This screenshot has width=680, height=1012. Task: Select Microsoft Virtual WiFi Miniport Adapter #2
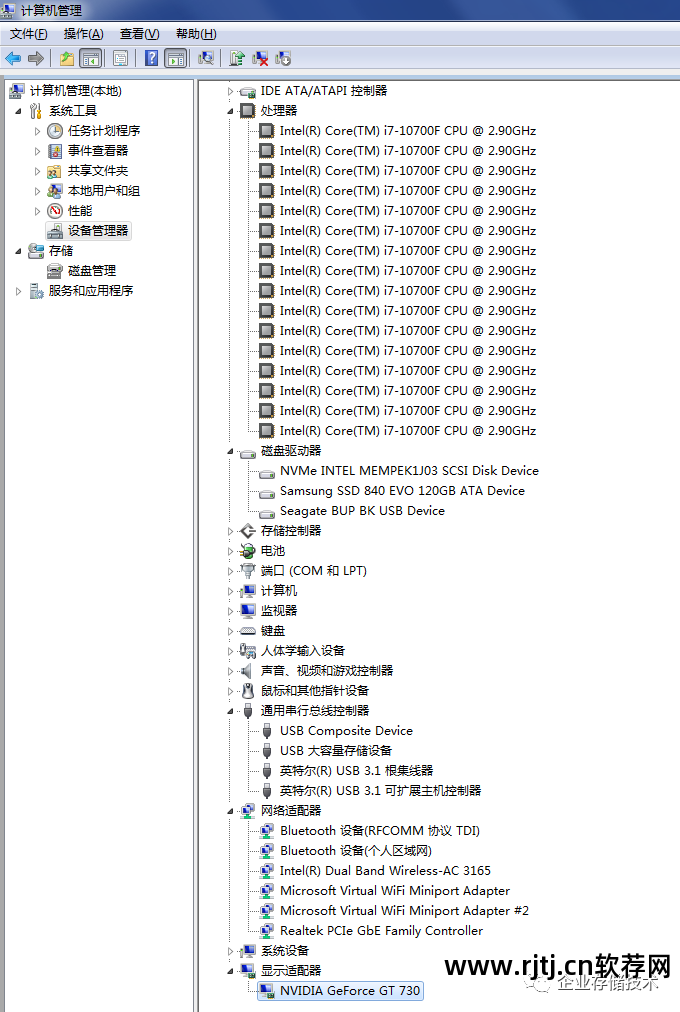(404, 911)
